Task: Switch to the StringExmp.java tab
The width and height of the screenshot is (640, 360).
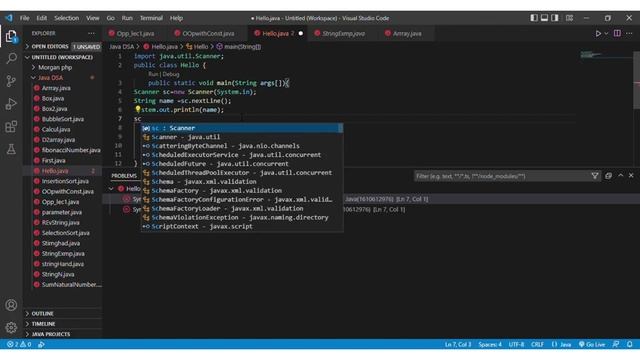Action: (x=343, y=33)
